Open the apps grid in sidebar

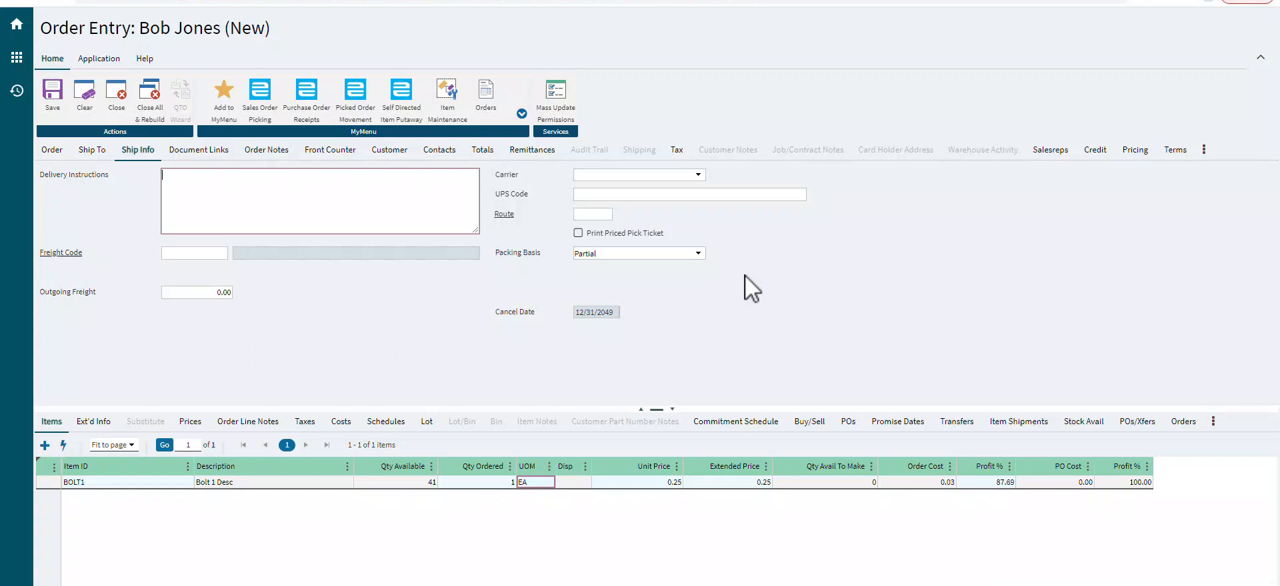pyautogui.click(x=16, y=57)
